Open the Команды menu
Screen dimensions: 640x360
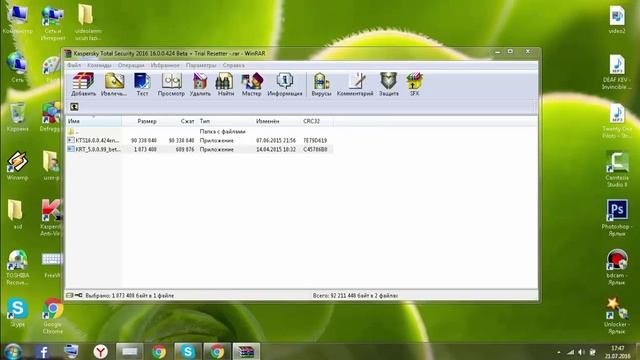coord(99,65)
